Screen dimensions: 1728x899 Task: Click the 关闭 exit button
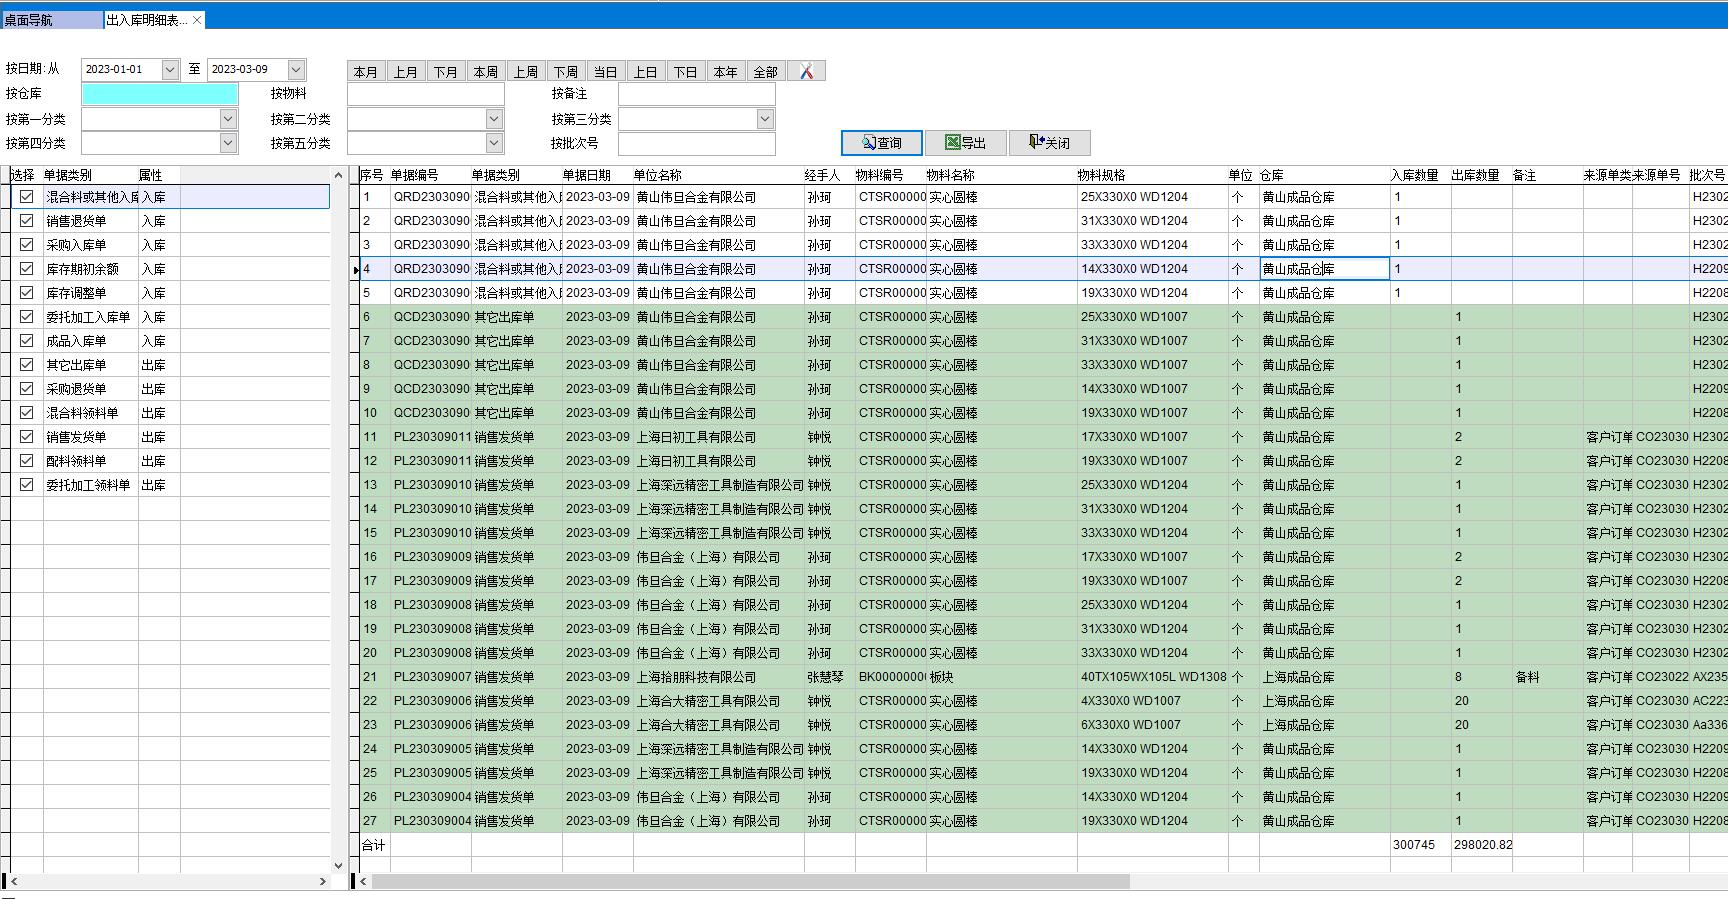click(1049, 143)
